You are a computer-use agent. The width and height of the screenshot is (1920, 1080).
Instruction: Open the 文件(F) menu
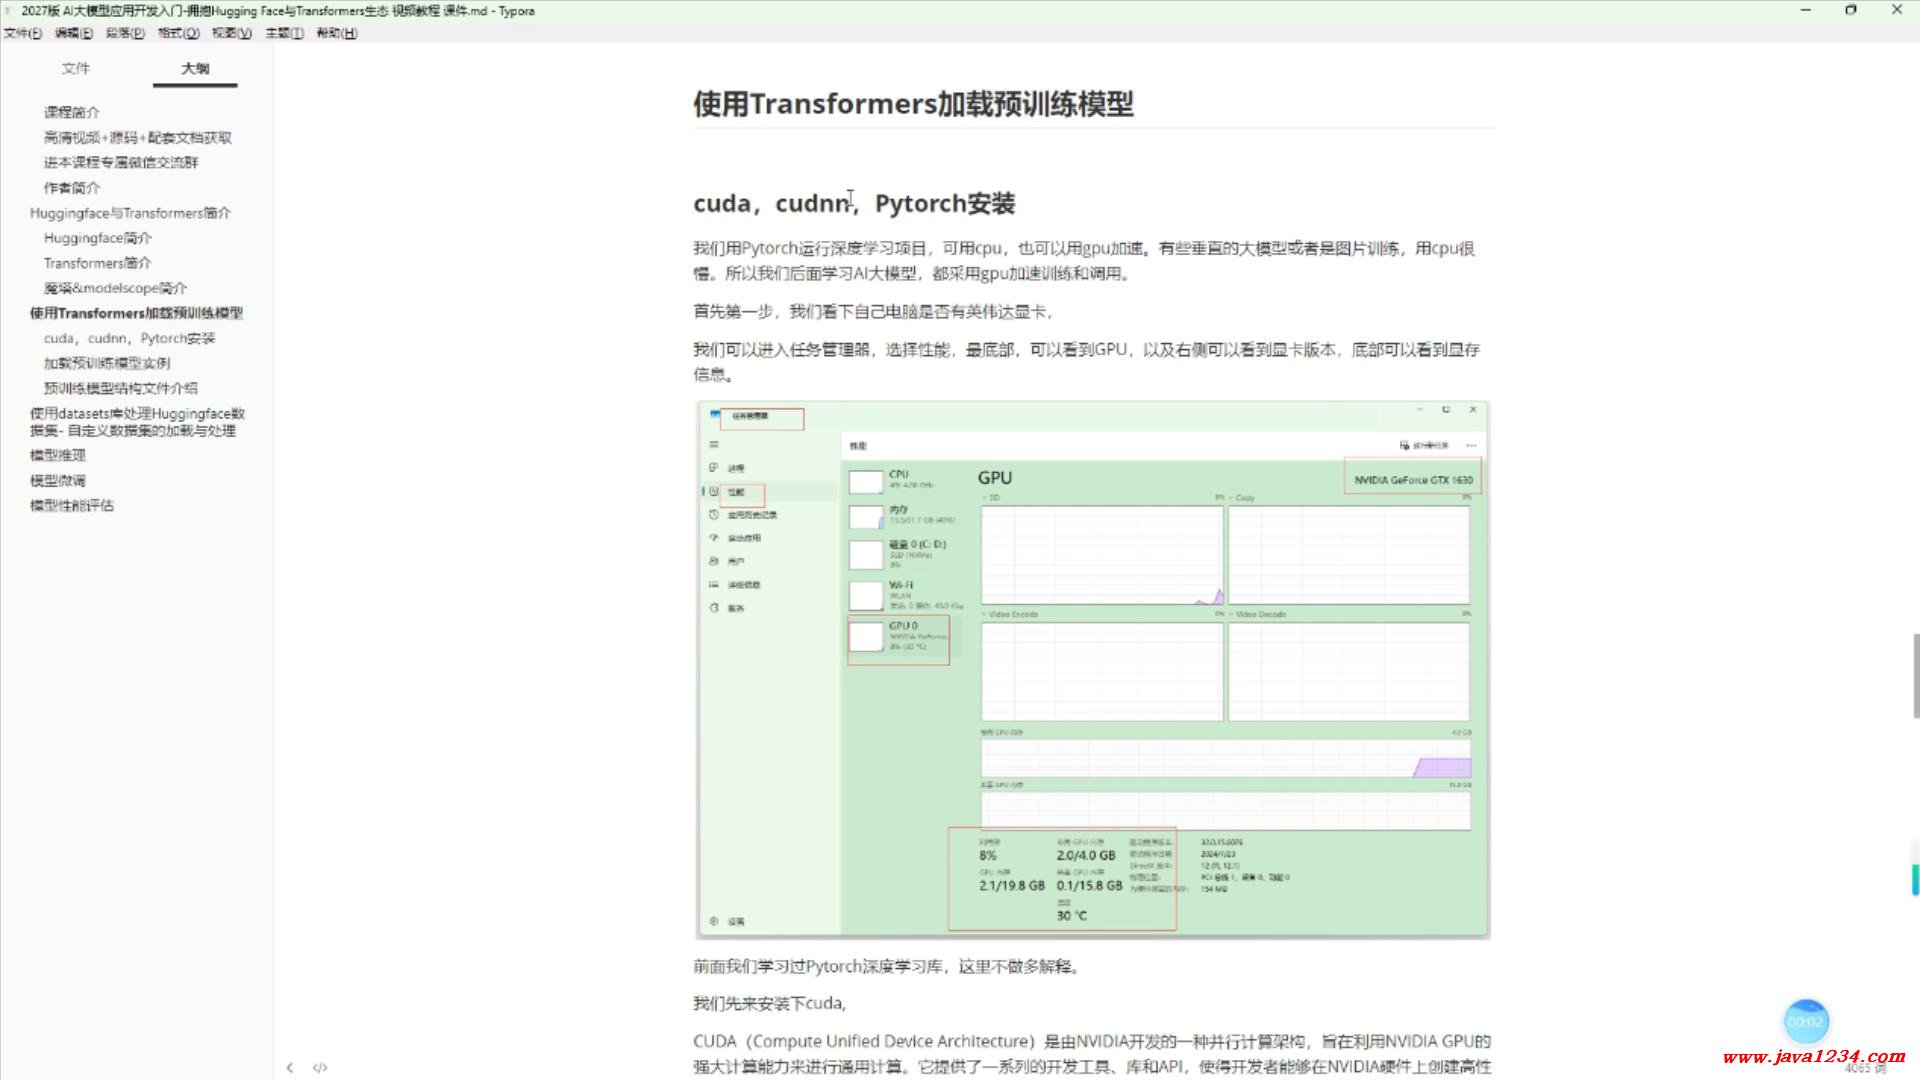[x=21, y=33]
